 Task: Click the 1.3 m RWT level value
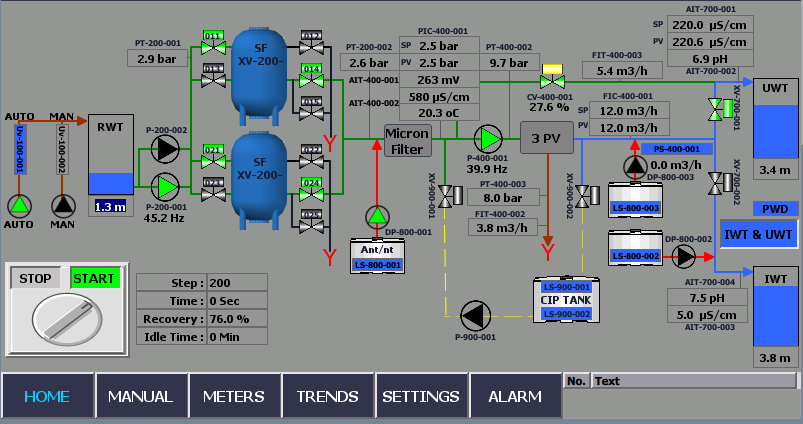110,207
